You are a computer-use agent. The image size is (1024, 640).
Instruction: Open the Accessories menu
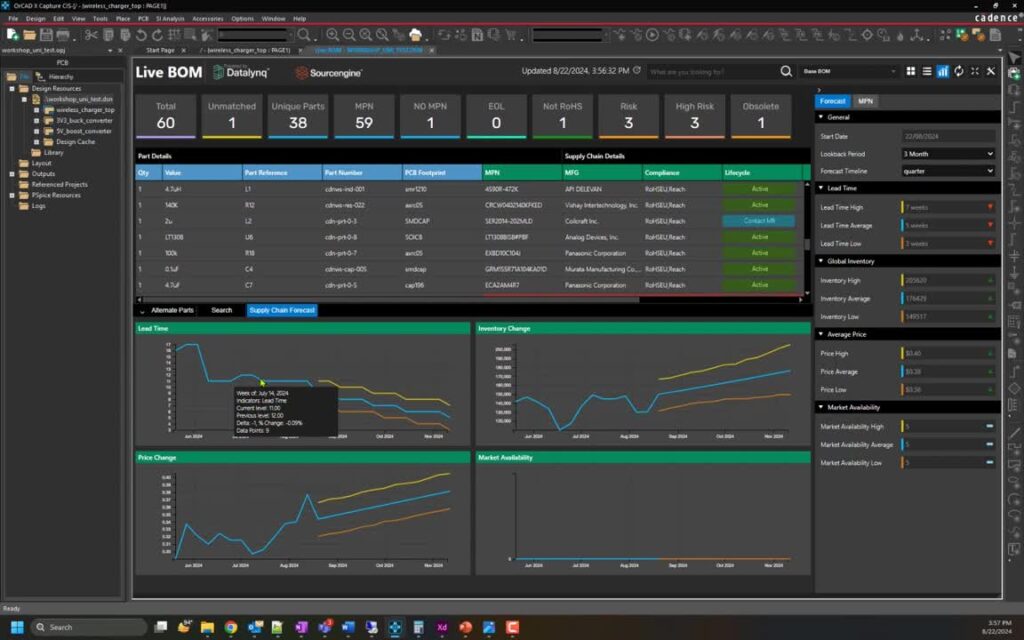(x=208, y=18)
